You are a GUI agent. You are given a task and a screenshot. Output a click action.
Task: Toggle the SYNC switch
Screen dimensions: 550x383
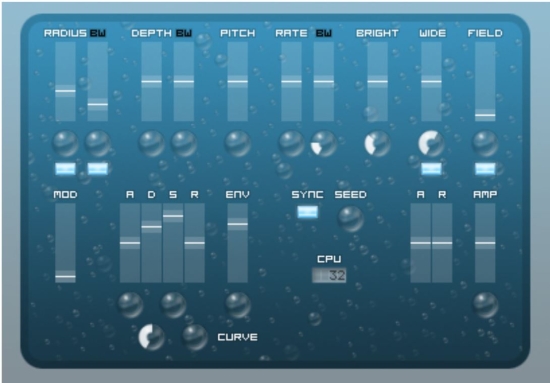point(308,212)
